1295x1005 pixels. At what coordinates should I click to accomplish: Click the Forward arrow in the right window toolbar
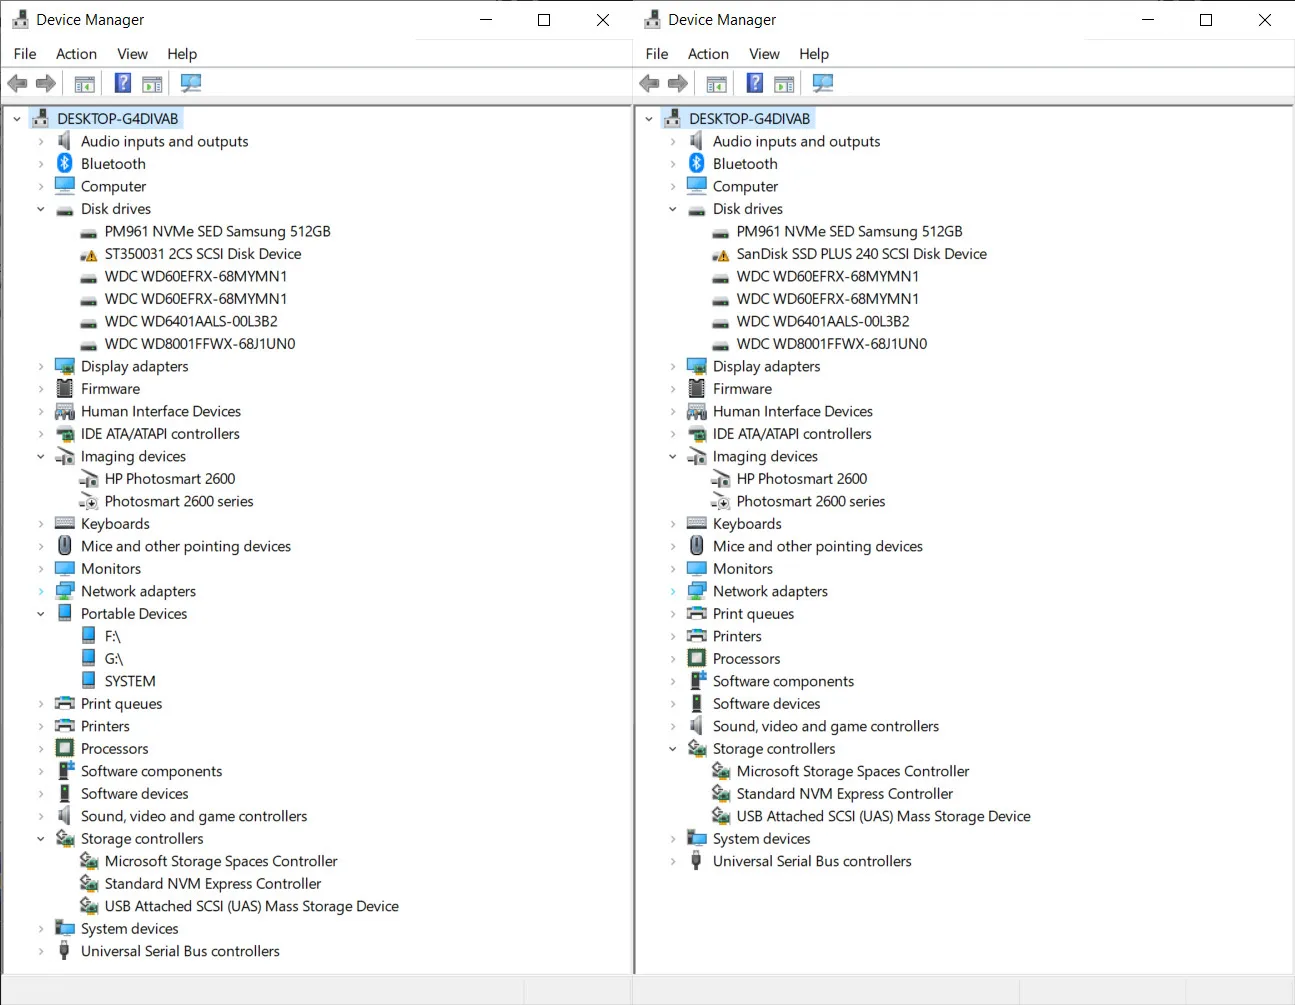[678, 84]
